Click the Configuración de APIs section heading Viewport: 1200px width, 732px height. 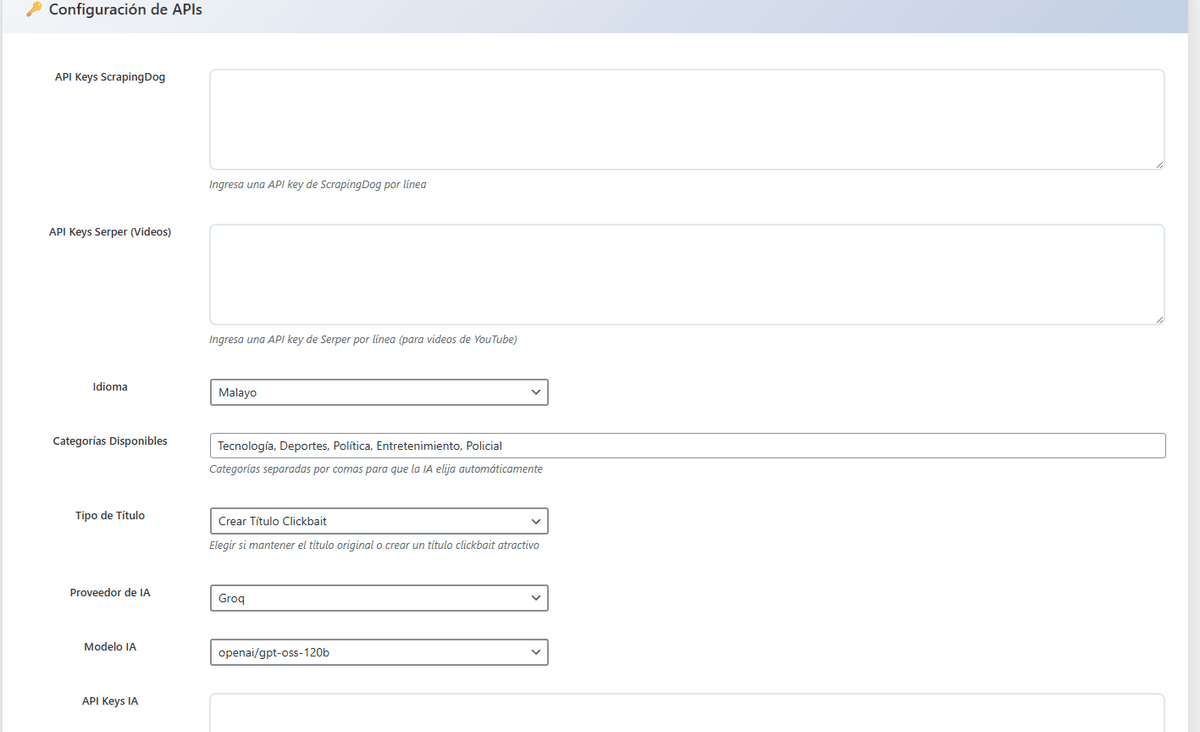click(x=125, y=10)
